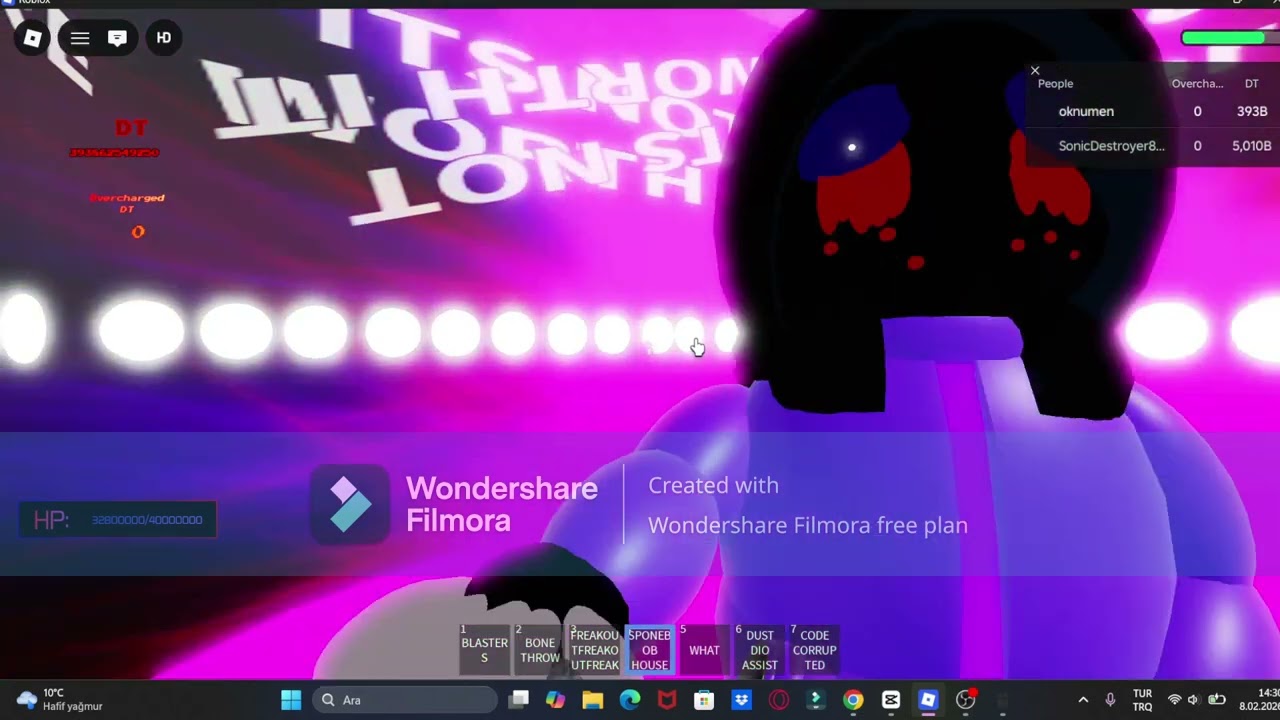Select the SPONEBOB HOUSE hotbar slot

pyautogui.click(x=649, y=650)
